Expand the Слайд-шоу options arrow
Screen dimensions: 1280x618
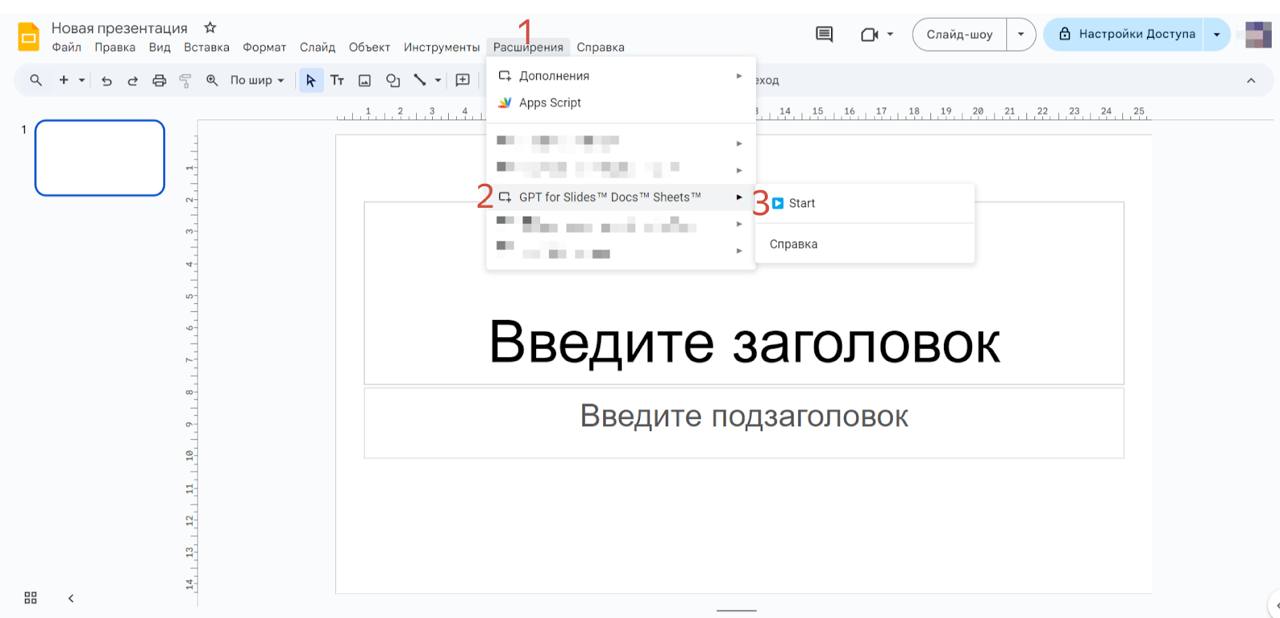coord(1020,34)
